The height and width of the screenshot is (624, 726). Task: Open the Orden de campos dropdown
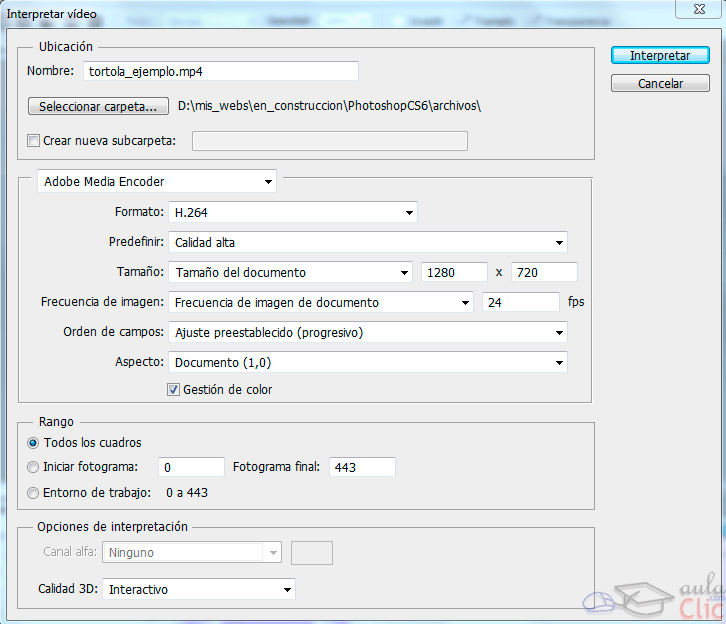point(368,332)
